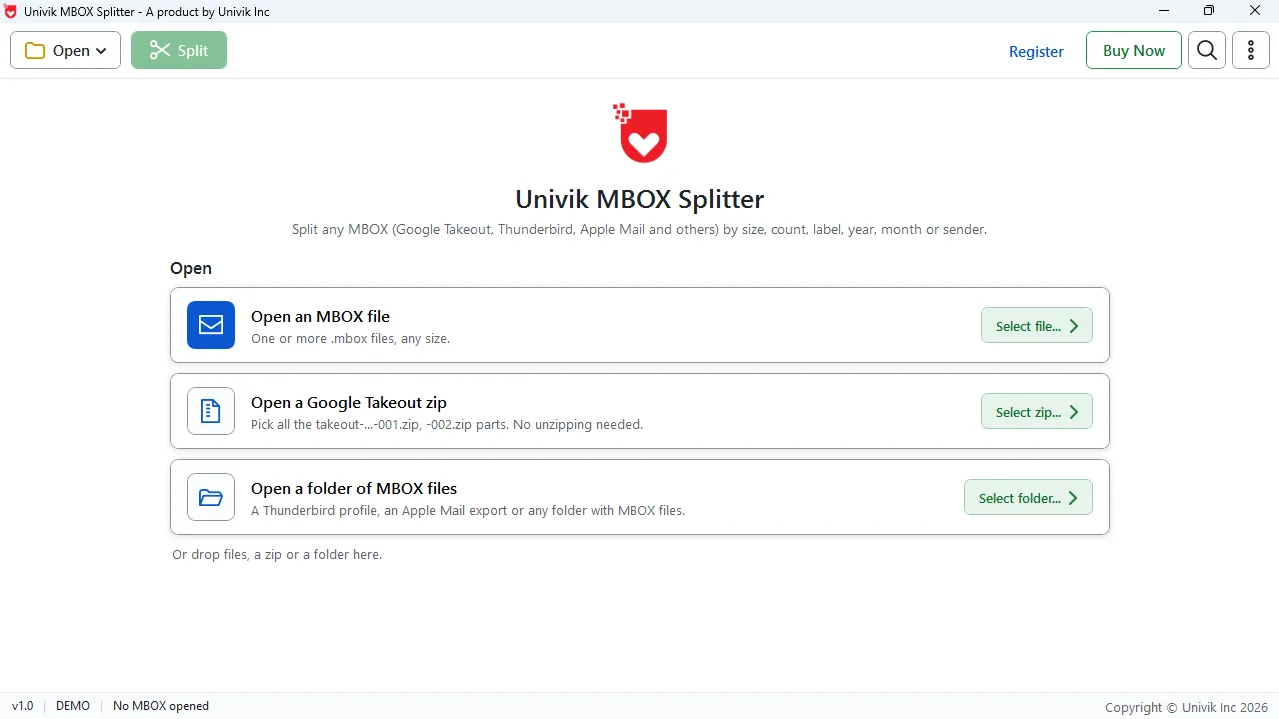Click the blue envelope MBOX icon

211,325
